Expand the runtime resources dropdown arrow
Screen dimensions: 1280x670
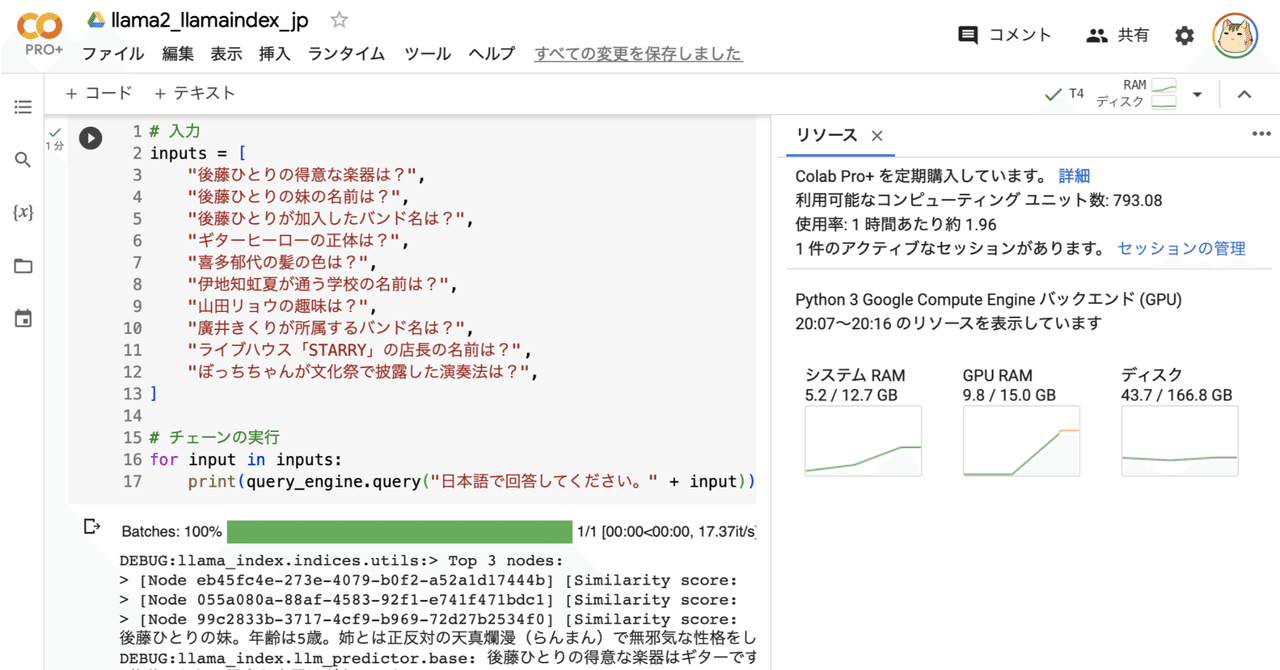(x=1197, y=93)
